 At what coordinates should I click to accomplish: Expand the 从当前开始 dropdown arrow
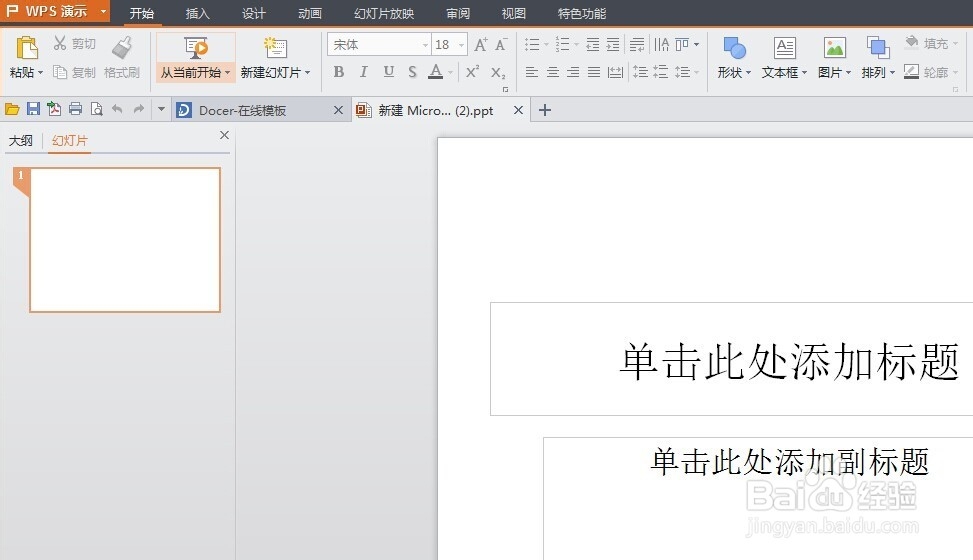tap(228, 73)
